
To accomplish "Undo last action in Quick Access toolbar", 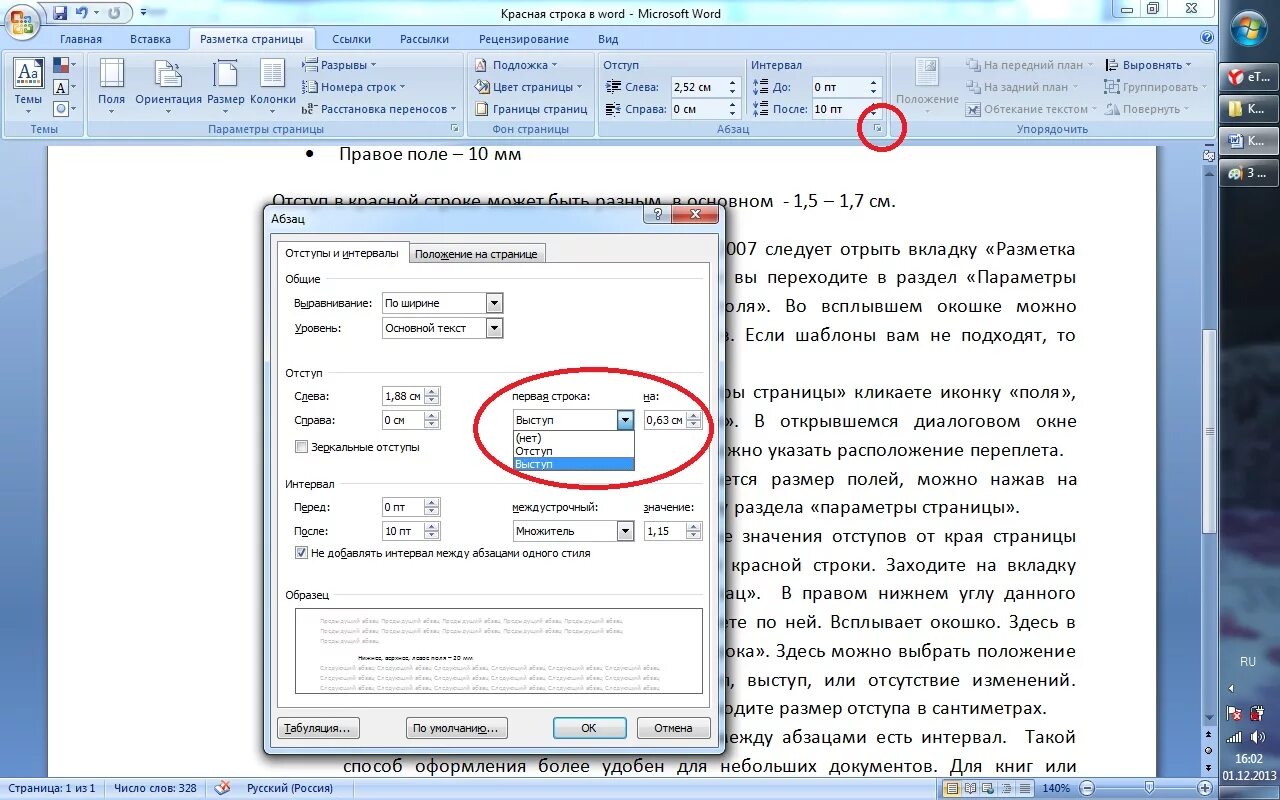I will tap(83, 13).
